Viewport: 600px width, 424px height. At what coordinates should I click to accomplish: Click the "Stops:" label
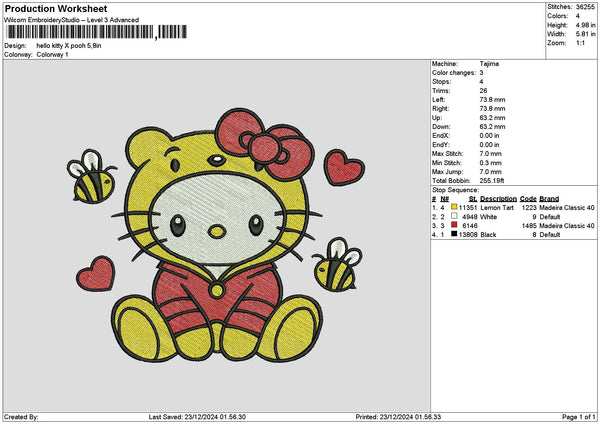[x=442, y=82]
